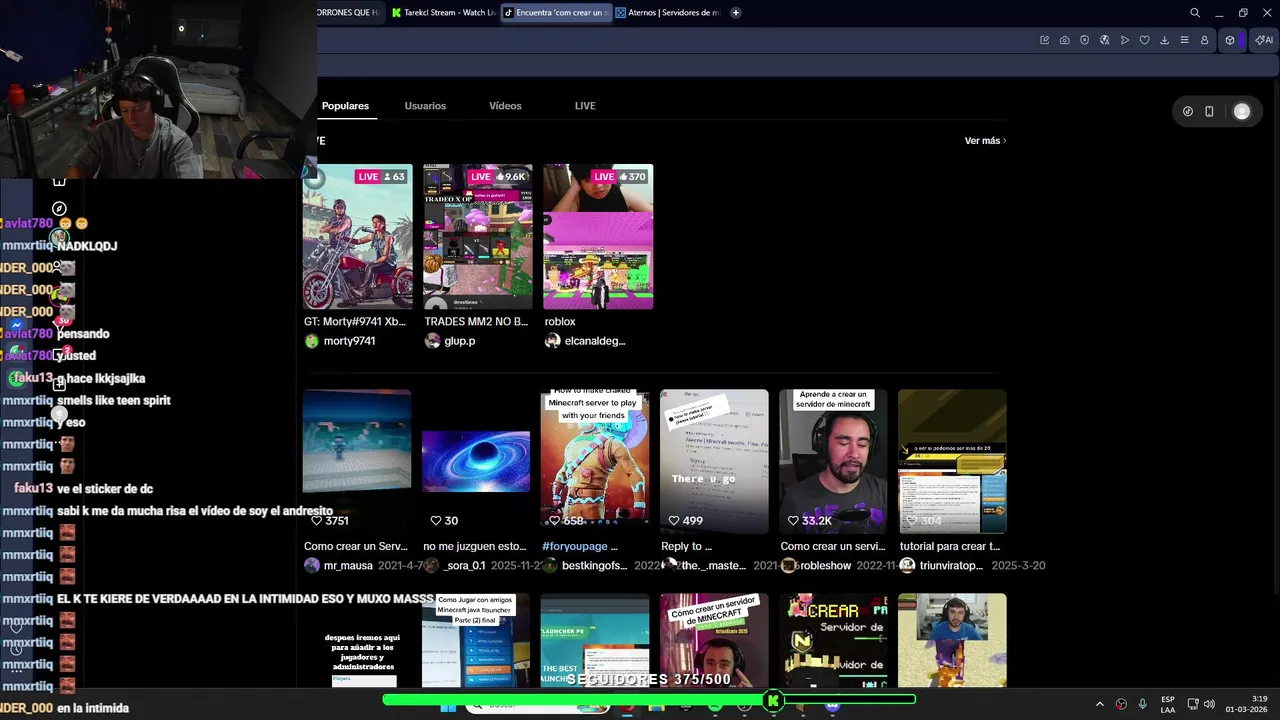1280x720 pixels.
Task: Show hidden tray icons chevron
Action: [x=1100, y=704]
